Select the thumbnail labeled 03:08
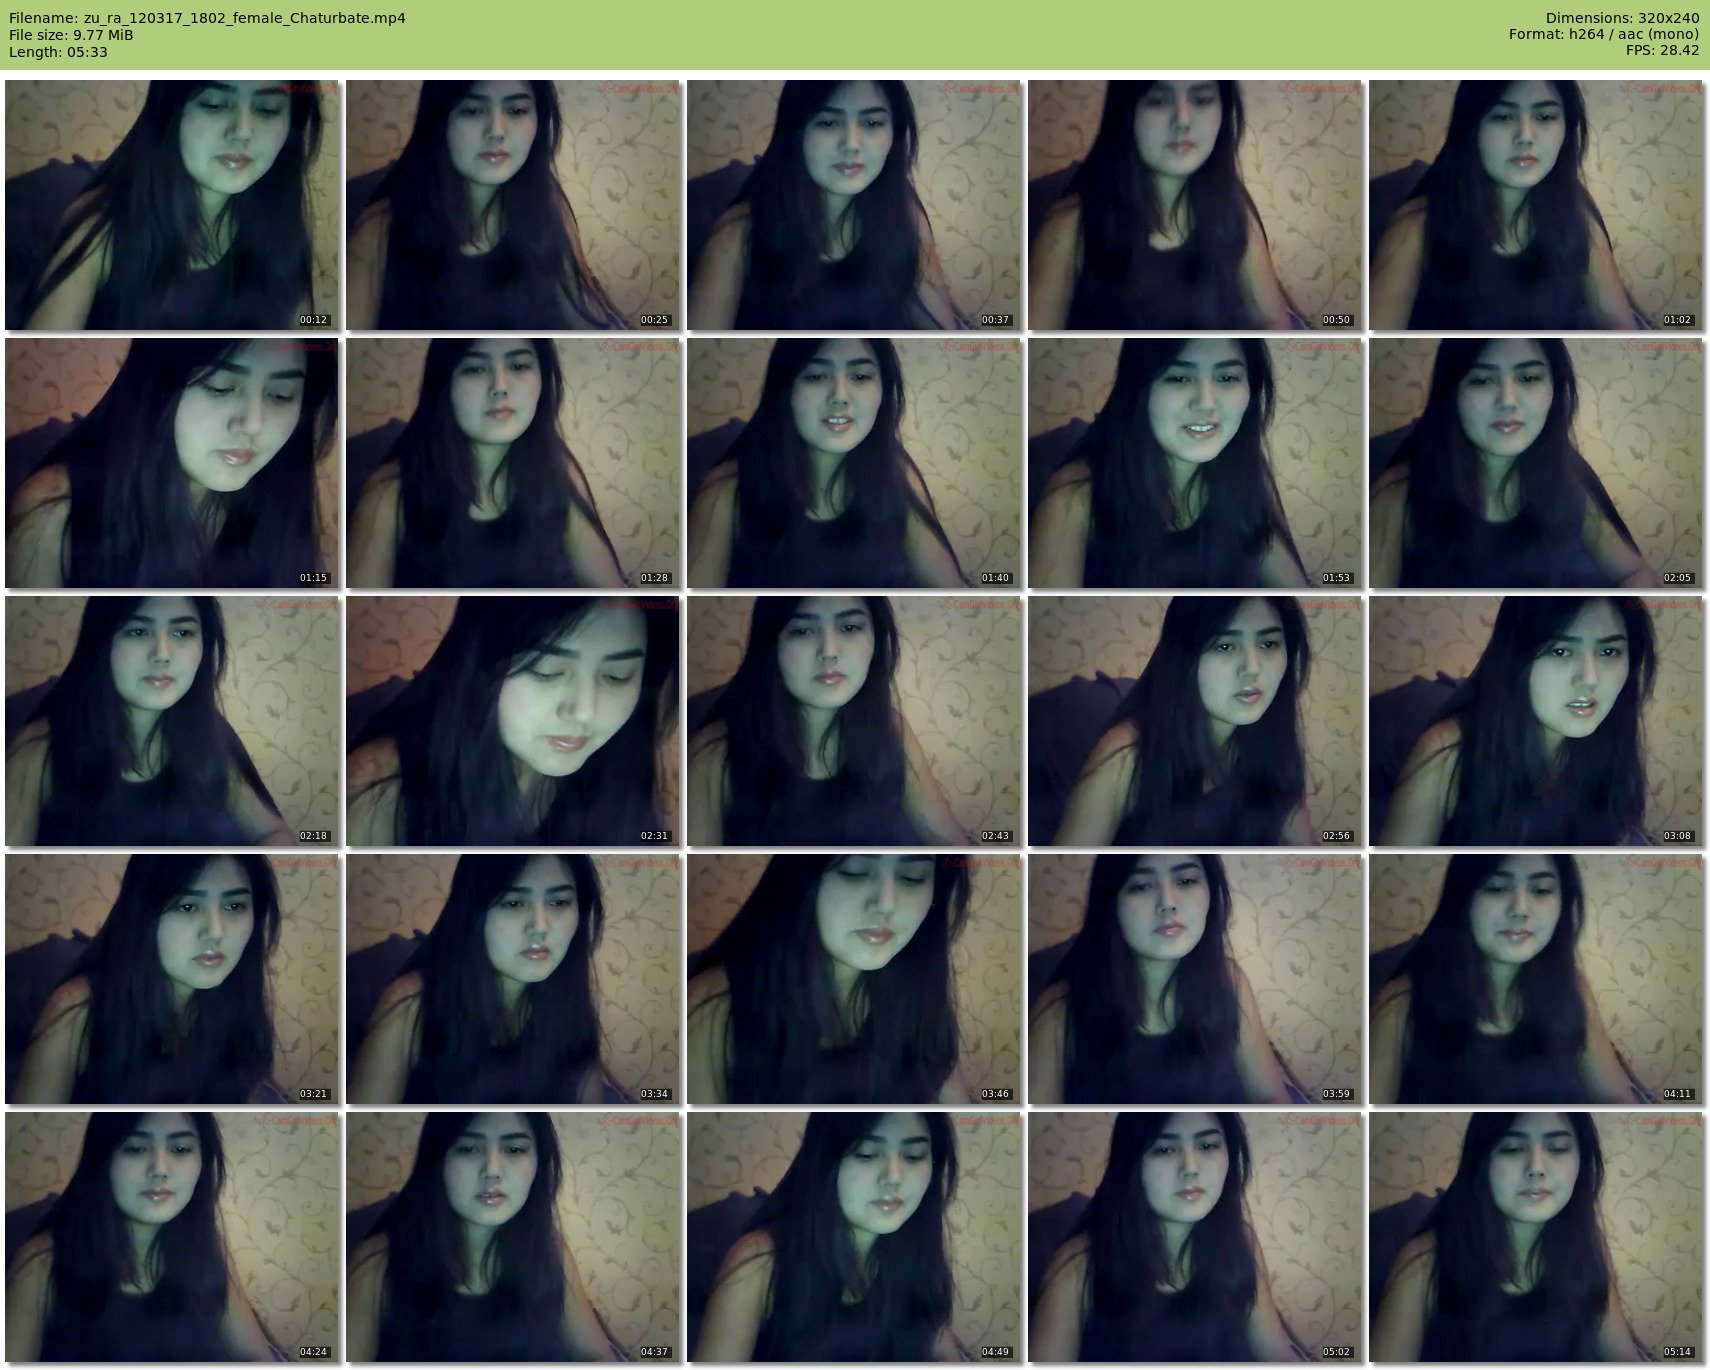 pyautogui.click(x=1536, y=721)
